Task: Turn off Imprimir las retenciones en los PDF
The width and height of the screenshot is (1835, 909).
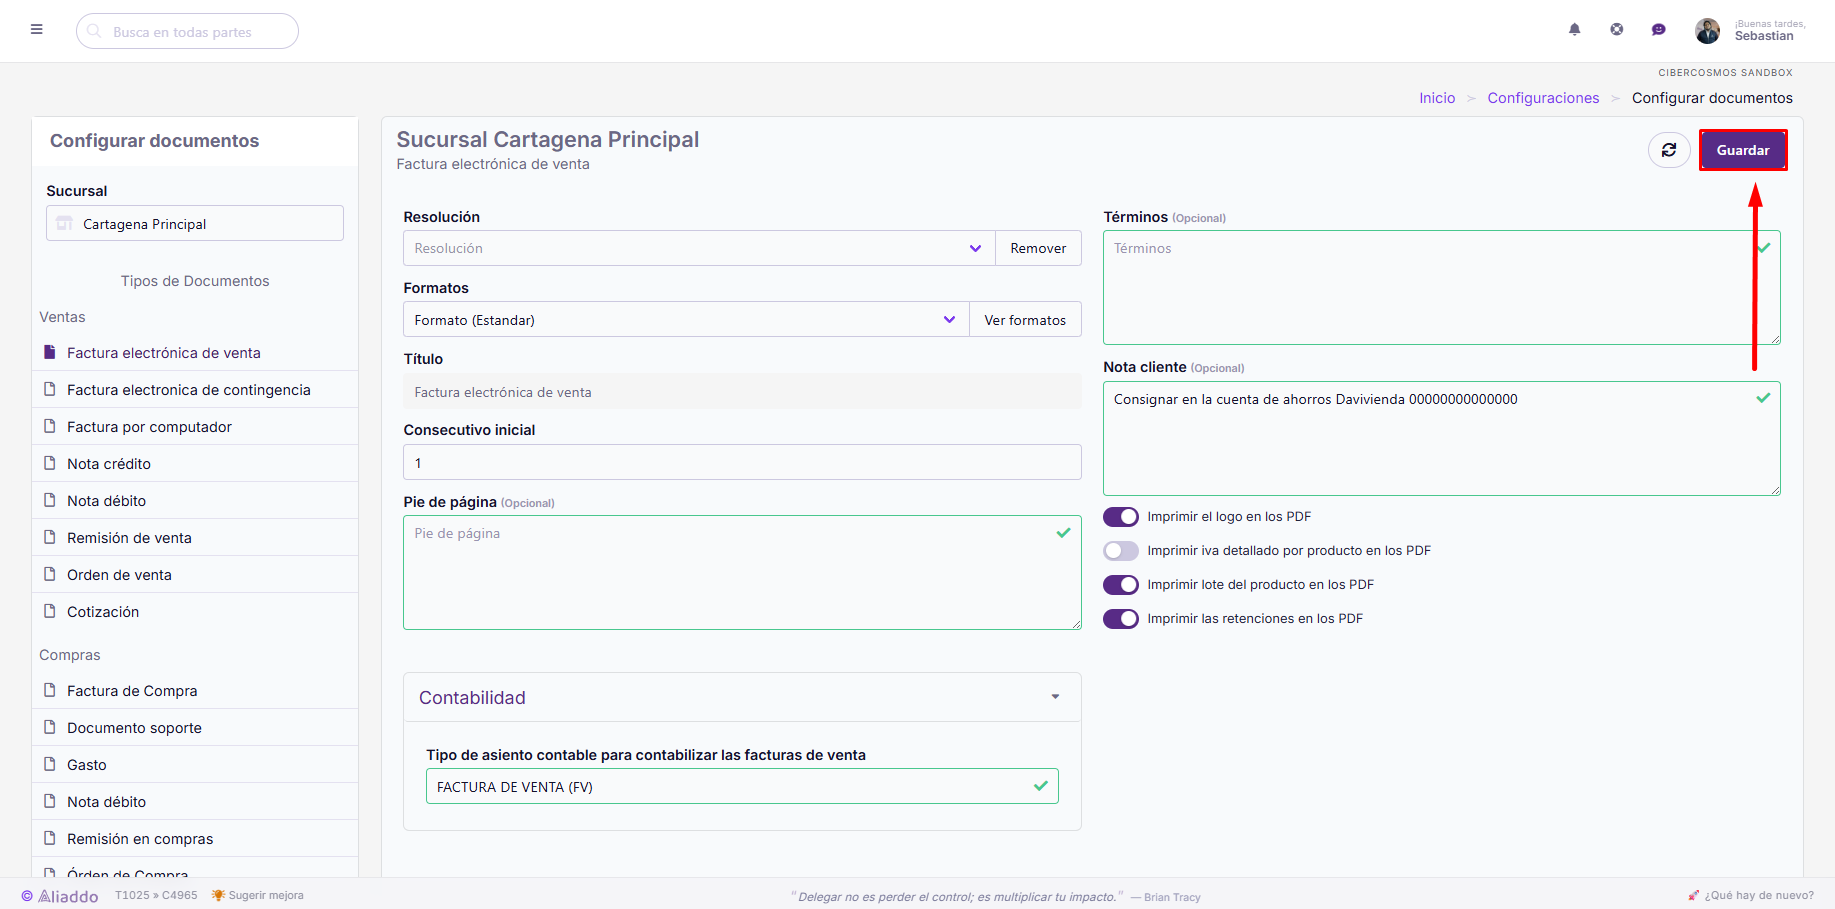Action: (1121, 619)
